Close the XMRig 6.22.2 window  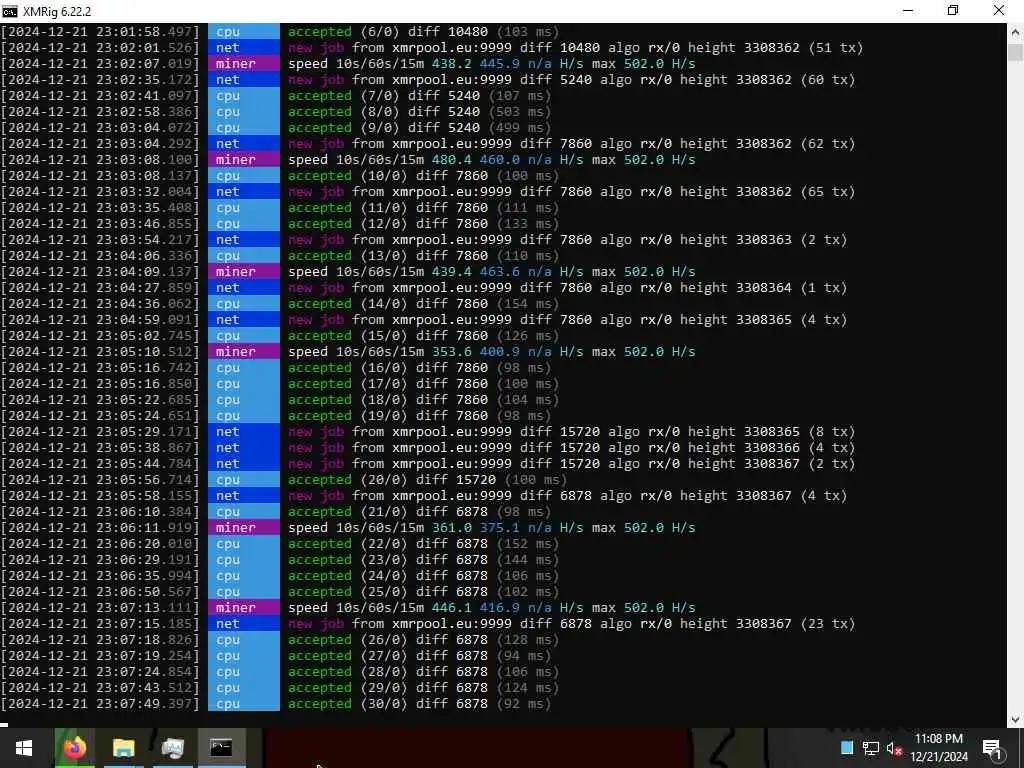tap(999, 11)
